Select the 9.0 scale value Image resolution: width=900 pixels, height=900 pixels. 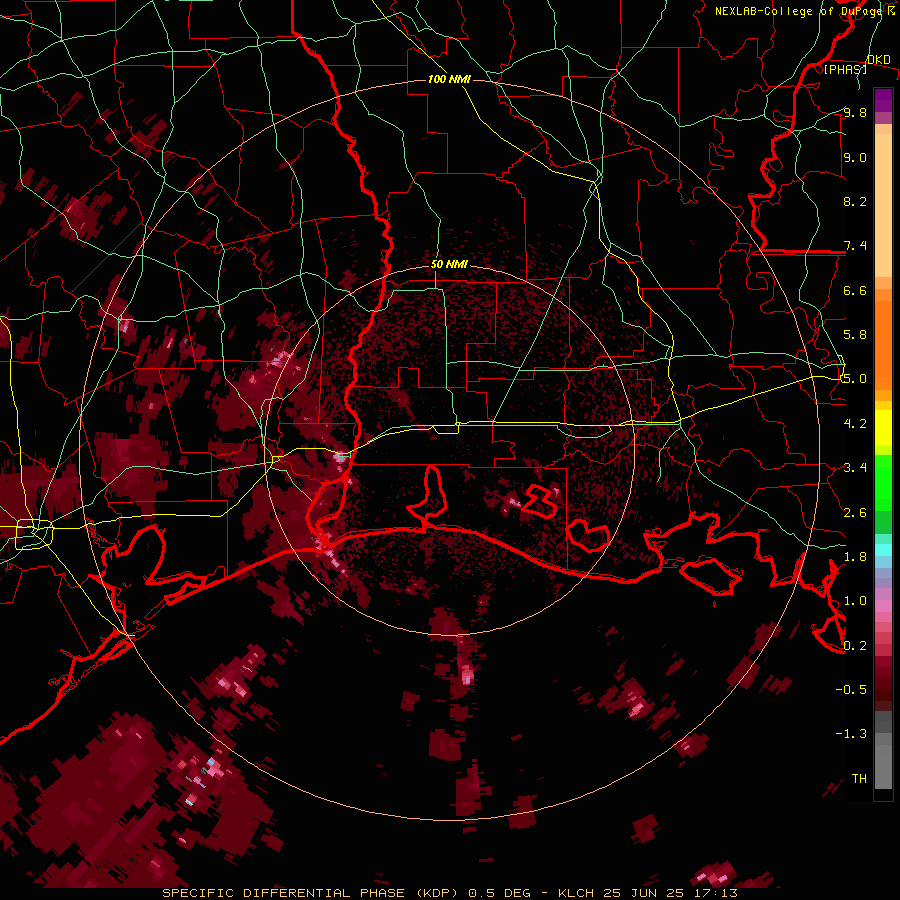click(855, 157)
